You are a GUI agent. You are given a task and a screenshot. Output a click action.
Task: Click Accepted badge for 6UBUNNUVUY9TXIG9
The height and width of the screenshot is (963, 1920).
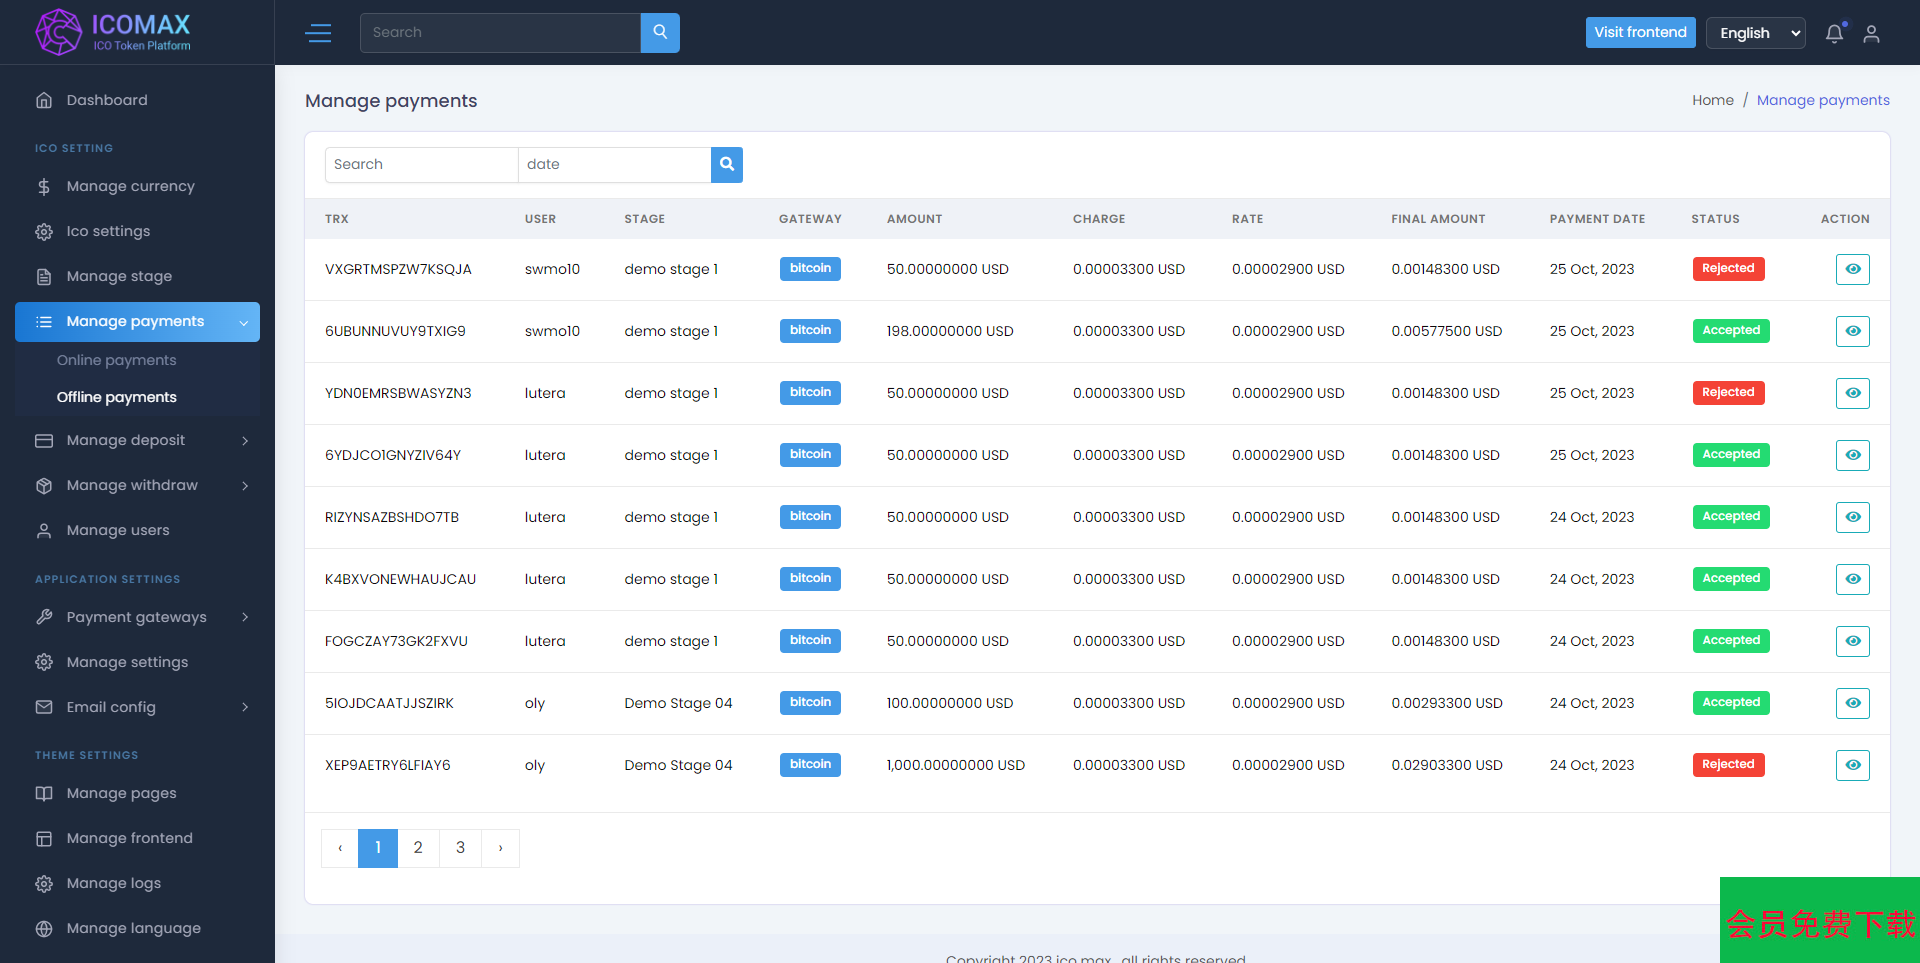point(1731,331)
